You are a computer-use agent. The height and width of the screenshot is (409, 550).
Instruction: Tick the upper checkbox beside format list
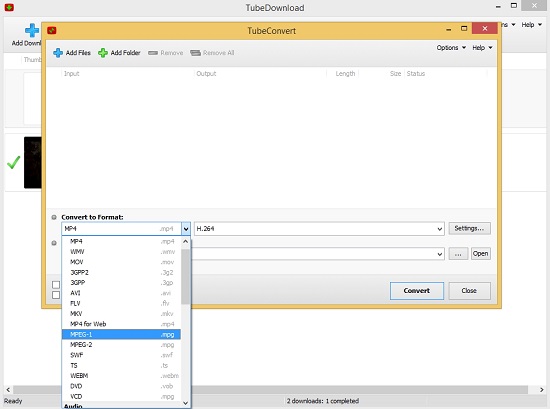pos(56,284)
